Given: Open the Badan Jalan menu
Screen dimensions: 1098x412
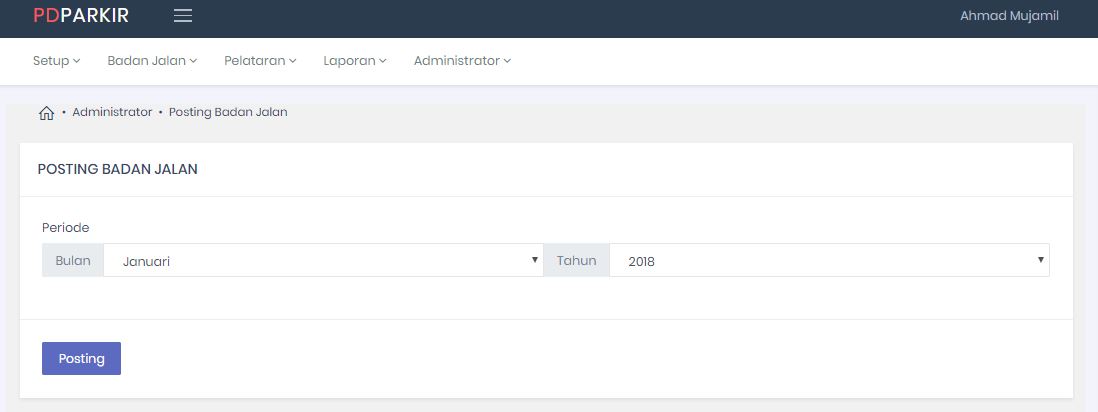Looking at the screenshot, I should (147, 61).
